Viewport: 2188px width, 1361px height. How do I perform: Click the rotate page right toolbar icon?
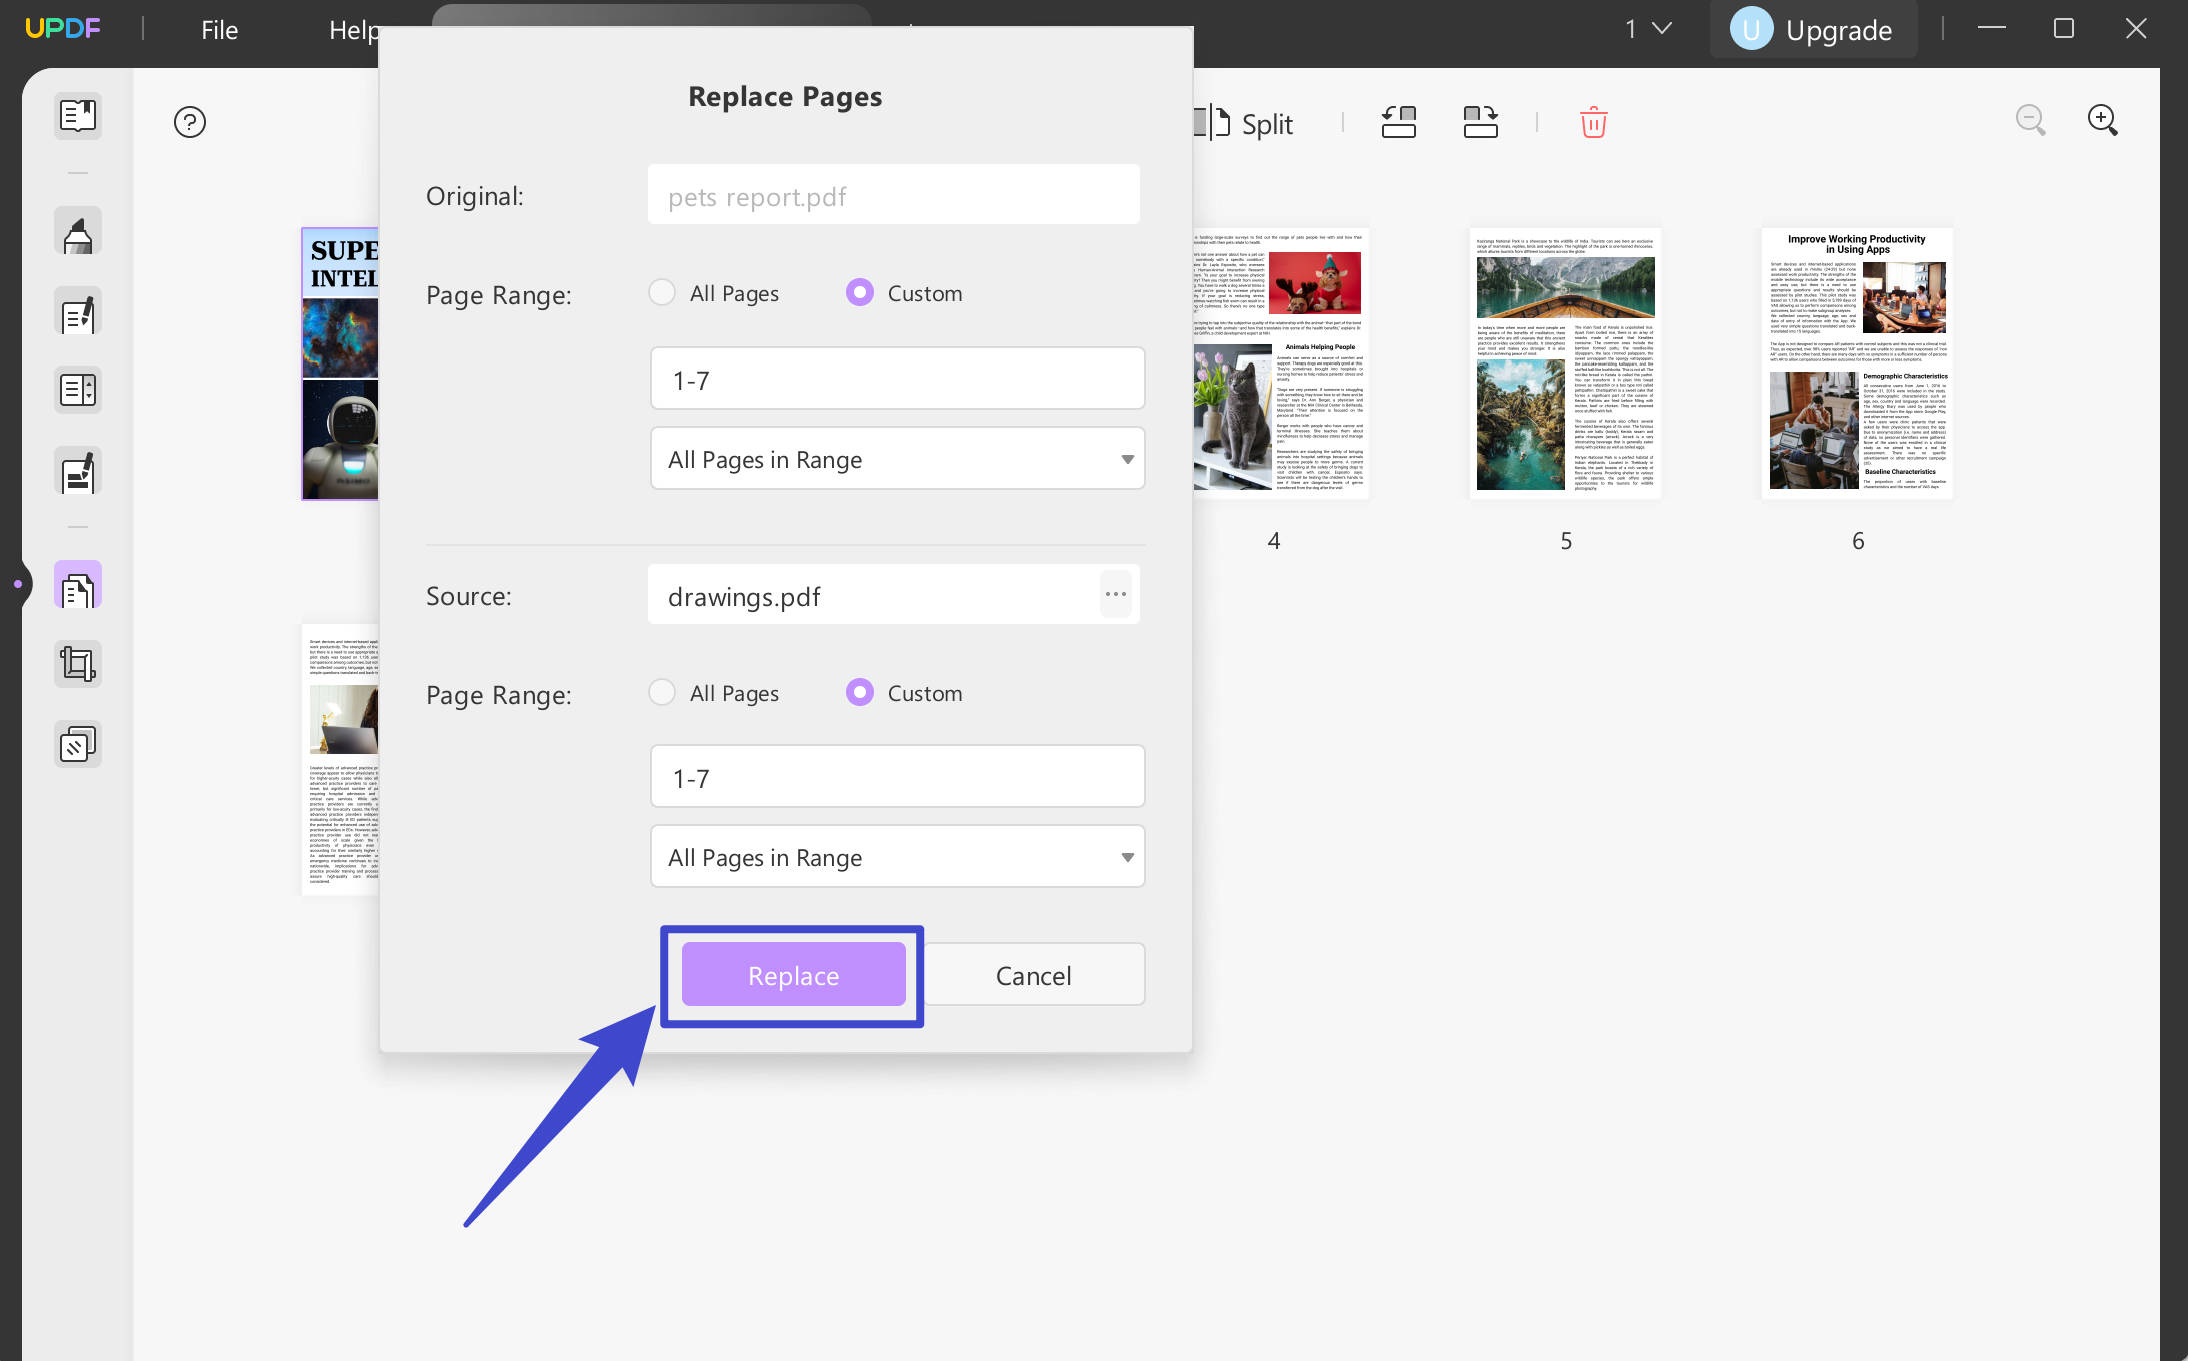(x=1479, y=122)
